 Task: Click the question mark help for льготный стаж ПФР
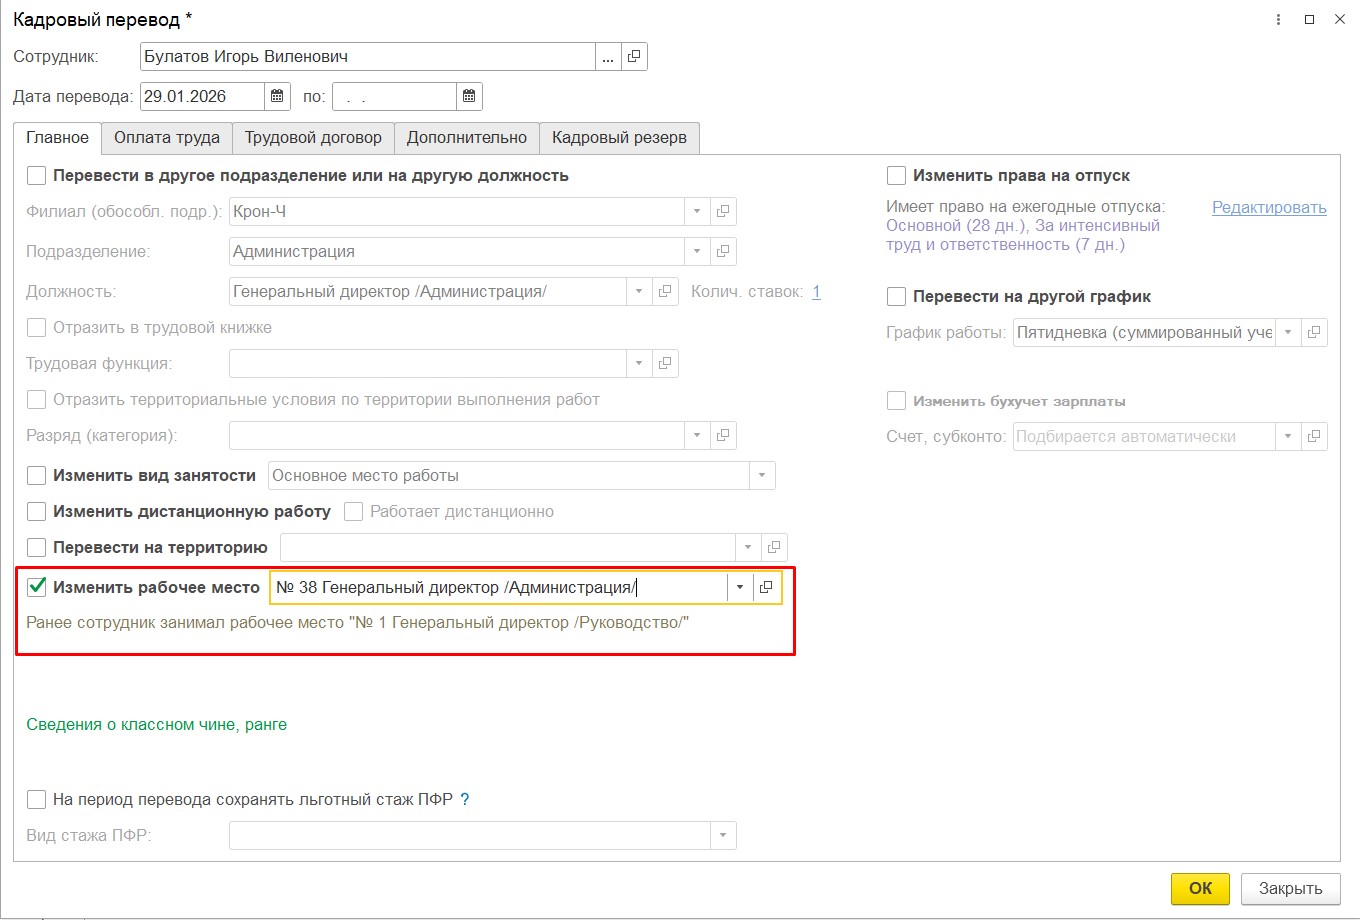(465, 800)
